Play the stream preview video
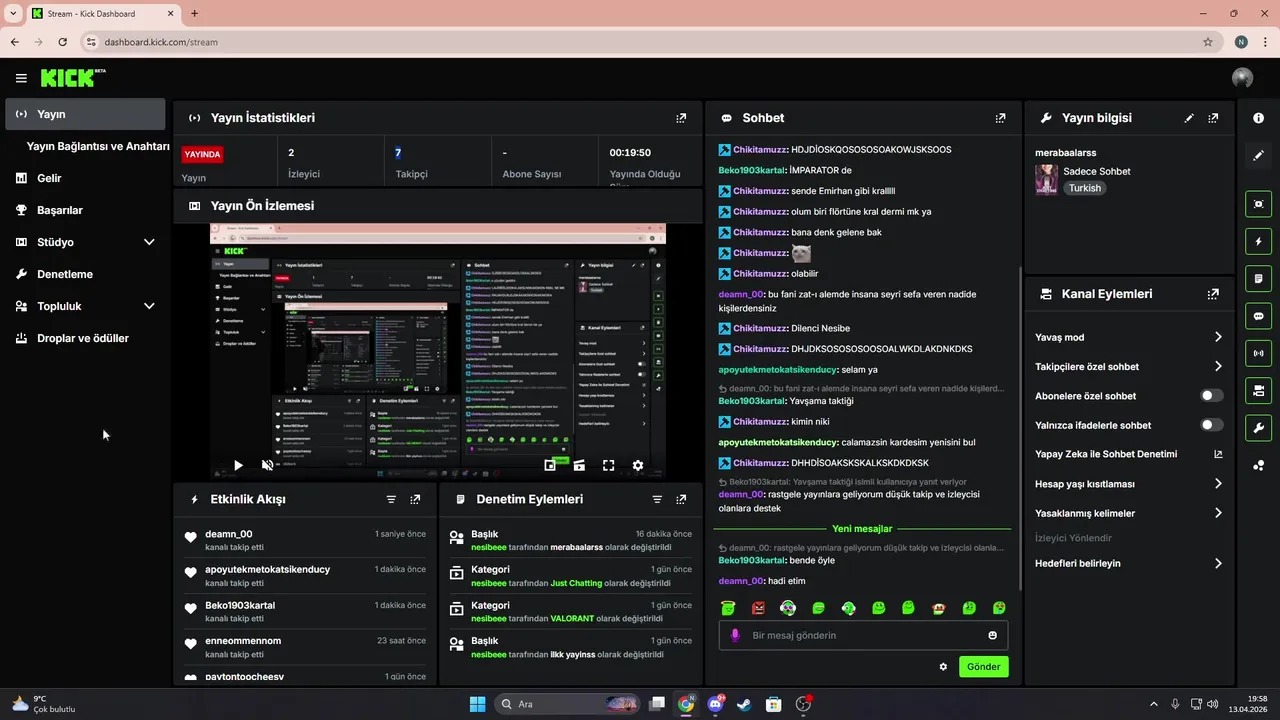Viewport: 1280px width, 720px height. [238, 465]
